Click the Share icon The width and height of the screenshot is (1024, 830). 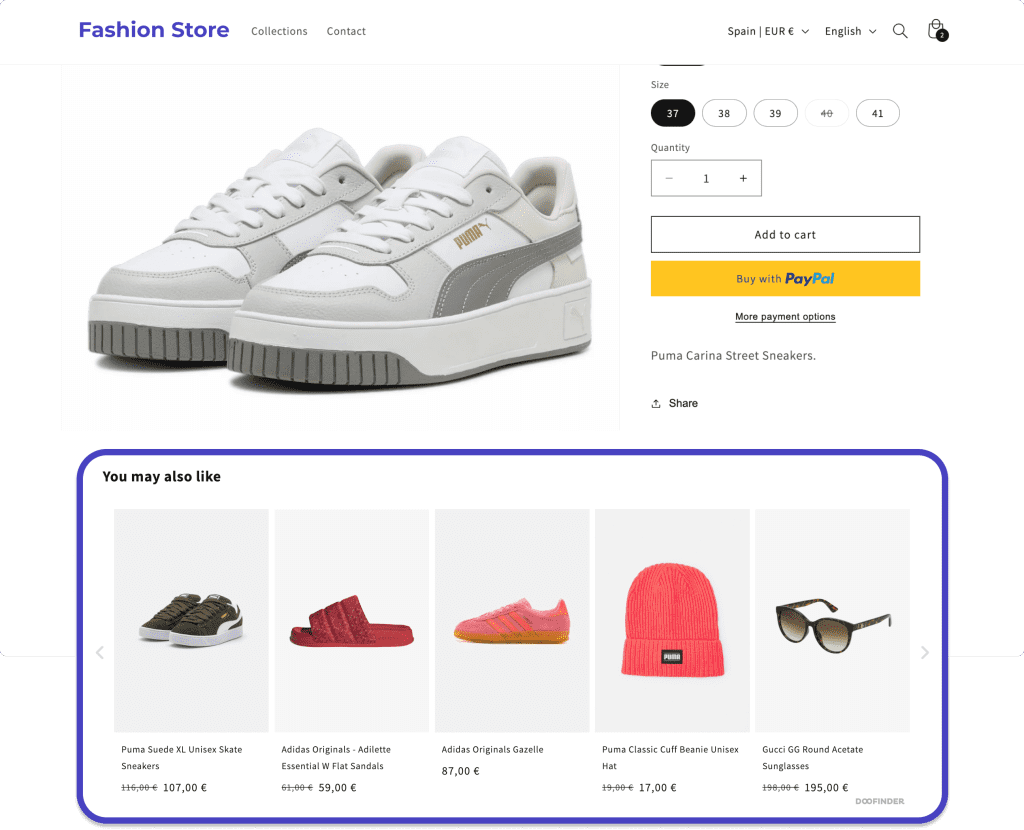(656, 404)
